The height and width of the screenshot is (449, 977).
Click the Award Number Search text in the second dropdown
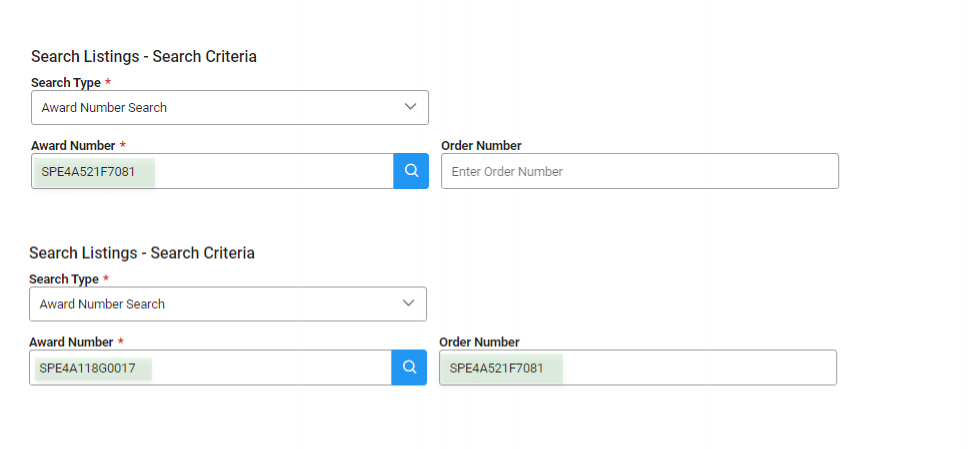click(102, 303)
